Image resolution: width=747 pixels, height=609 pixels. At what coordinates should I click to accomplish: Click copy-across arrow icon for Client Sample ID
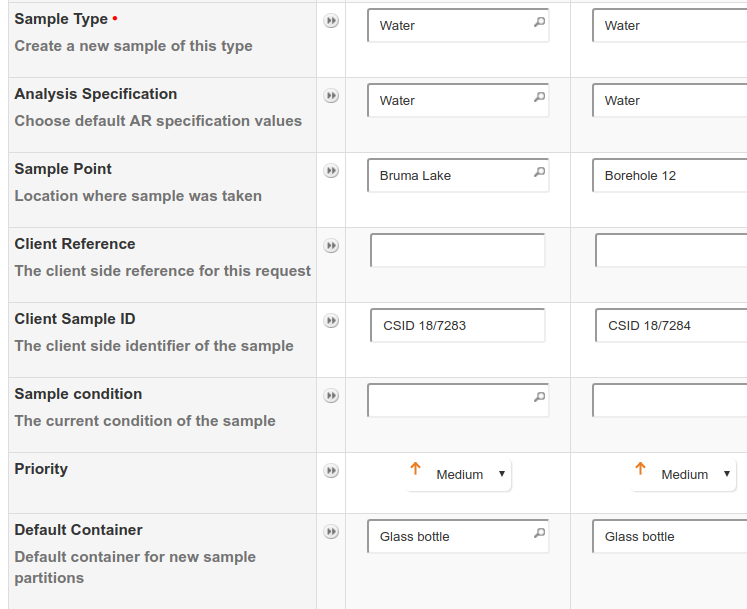click(331, 321)
